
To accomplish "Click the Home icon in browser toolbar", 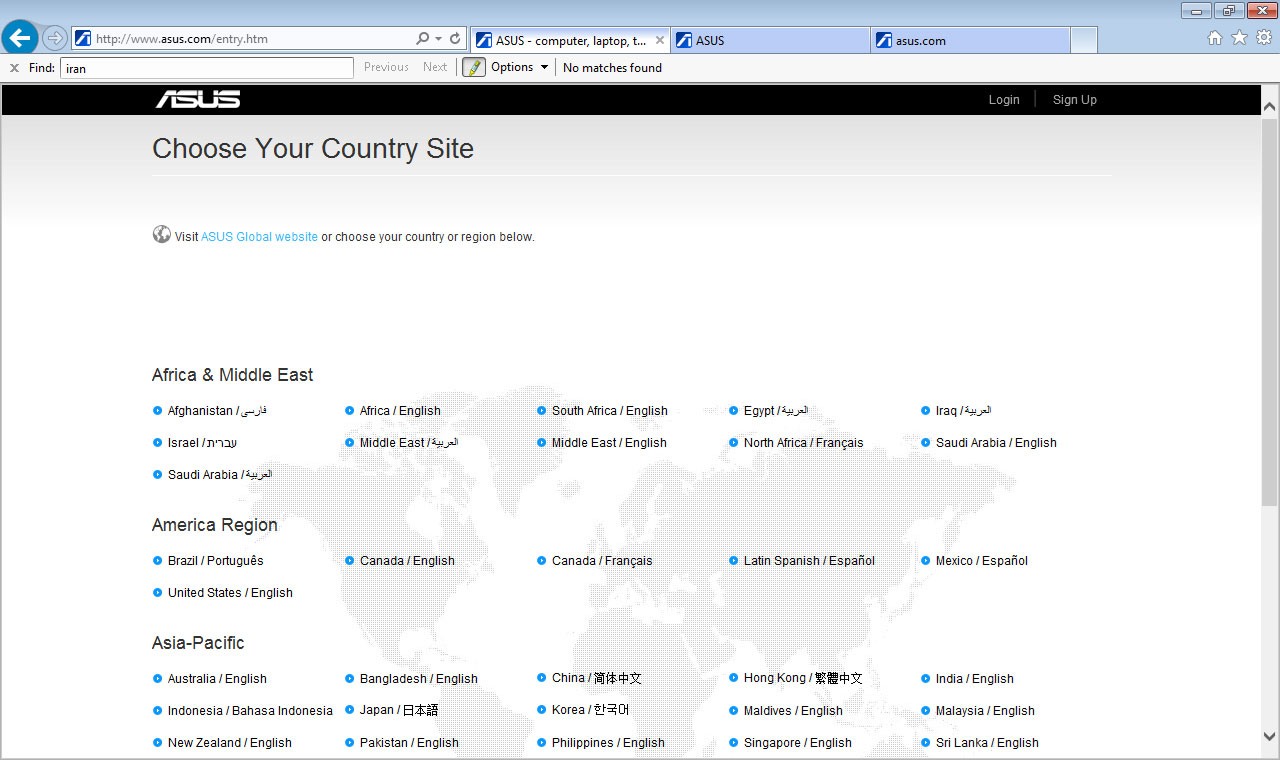I will click(x=1215, y=38).
